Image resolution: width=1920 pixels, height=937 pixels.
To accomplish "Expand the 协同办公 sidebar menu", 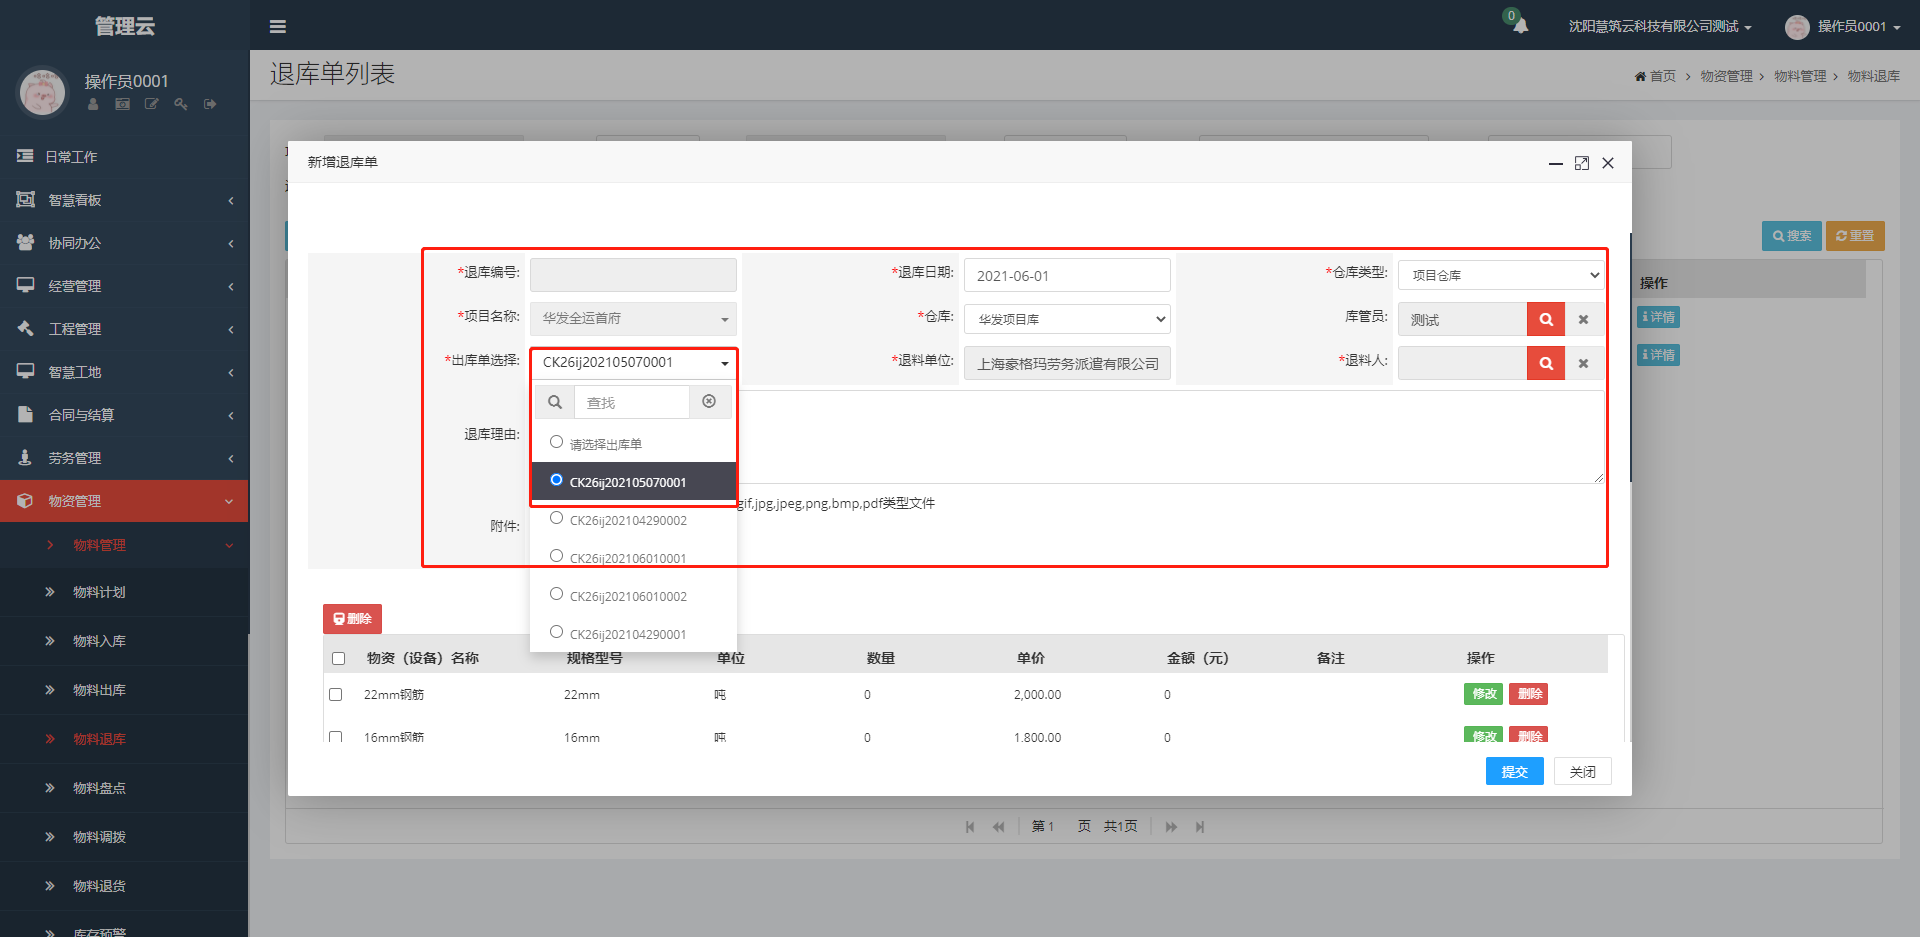I will click(124, 243).
